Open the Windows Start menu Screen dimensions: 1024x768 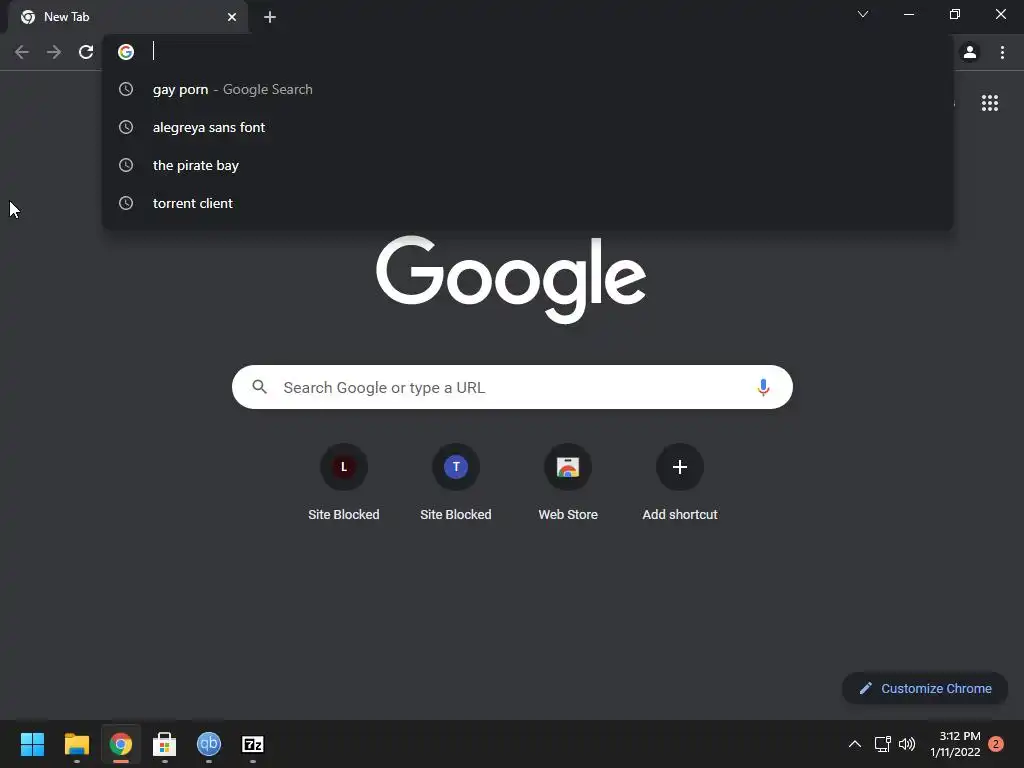click(x=32, y=744)
